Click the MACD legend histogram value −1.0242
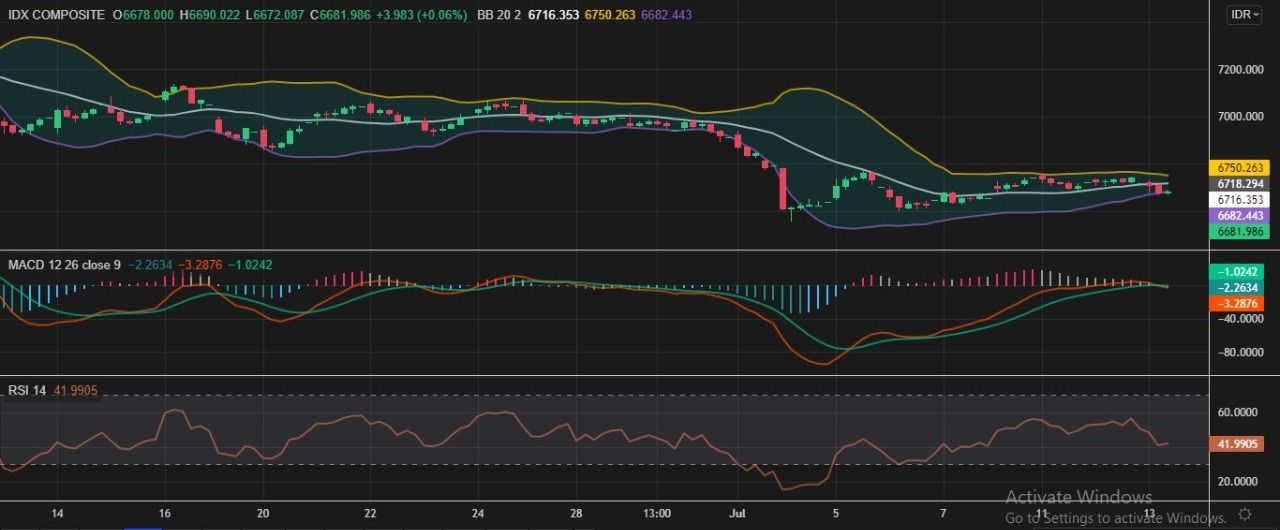The image size is (1280, 530). tap(251, 265)
